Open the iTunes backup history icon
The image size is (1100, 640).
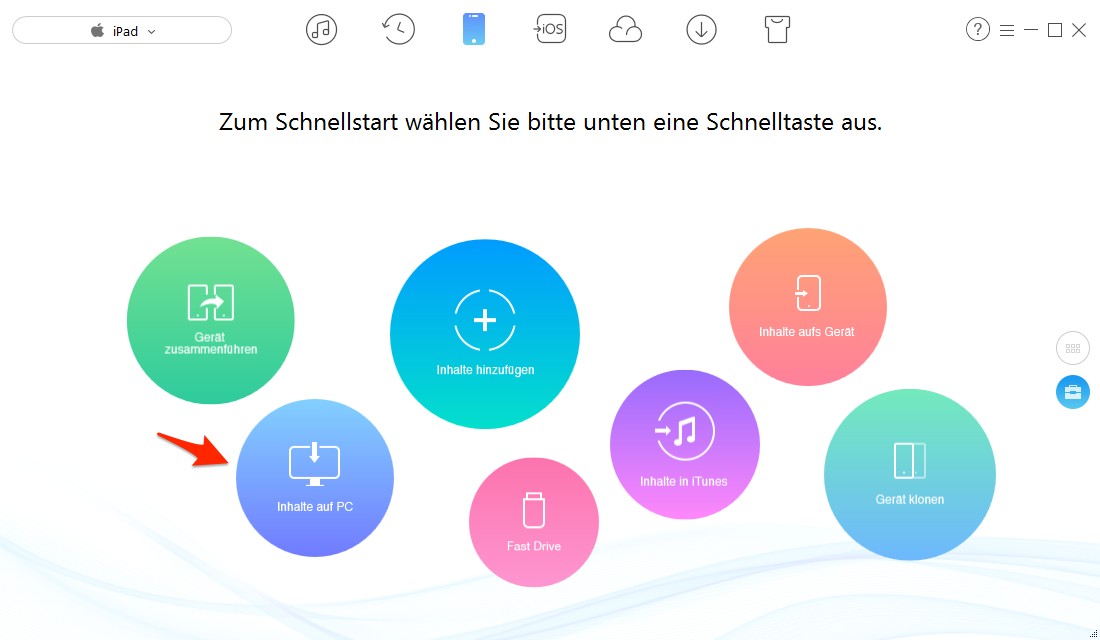pyautogui.click(x=398, y=29)
